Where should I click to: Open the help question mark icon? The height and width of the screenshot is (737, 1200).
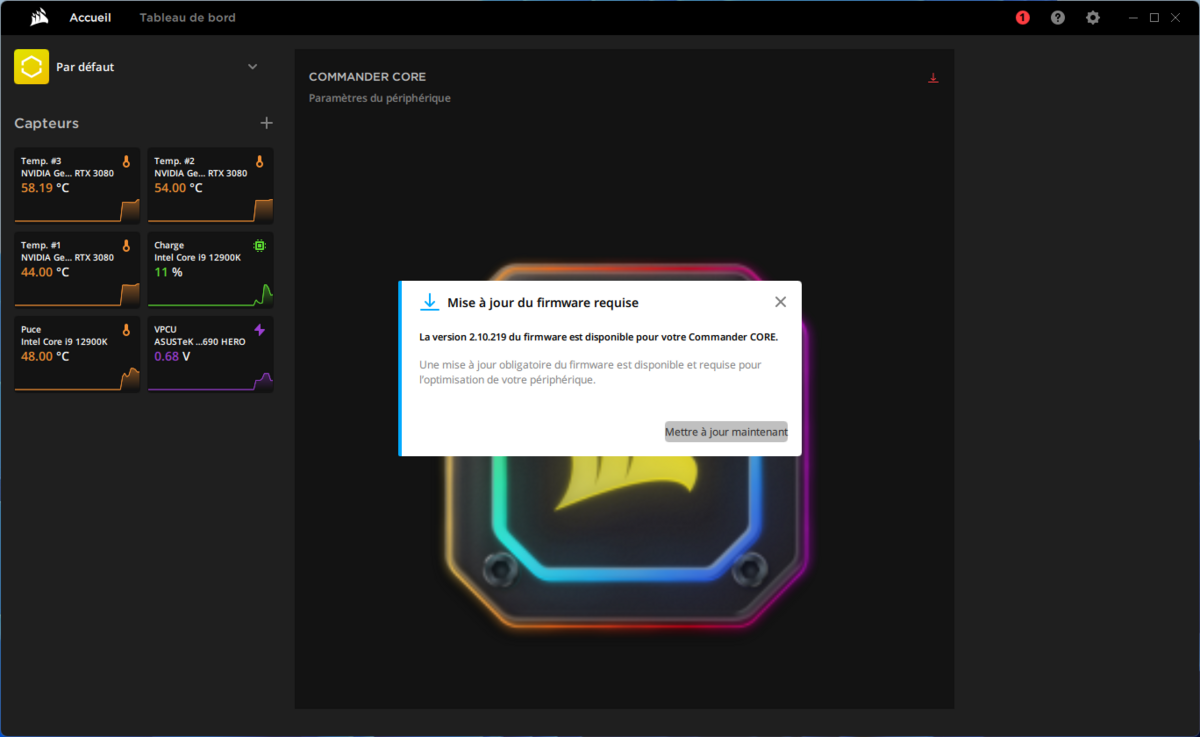1058,18
